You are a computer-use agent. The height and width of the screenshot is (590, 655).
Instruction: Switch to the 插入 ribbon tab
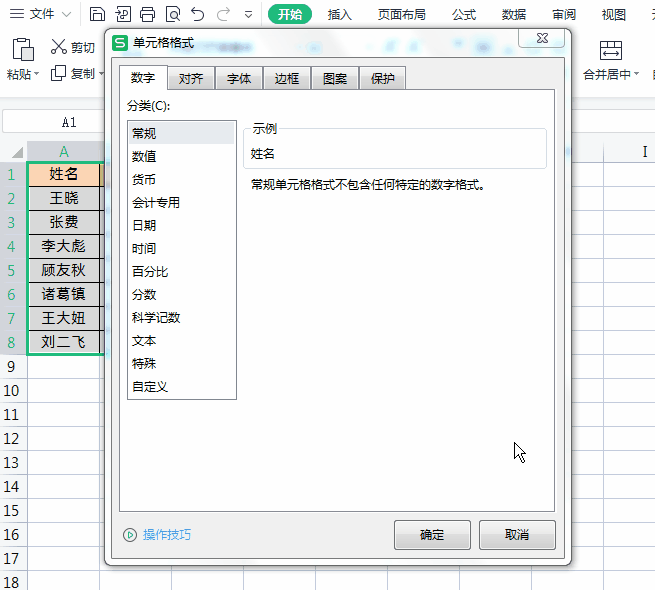(340, 15)
